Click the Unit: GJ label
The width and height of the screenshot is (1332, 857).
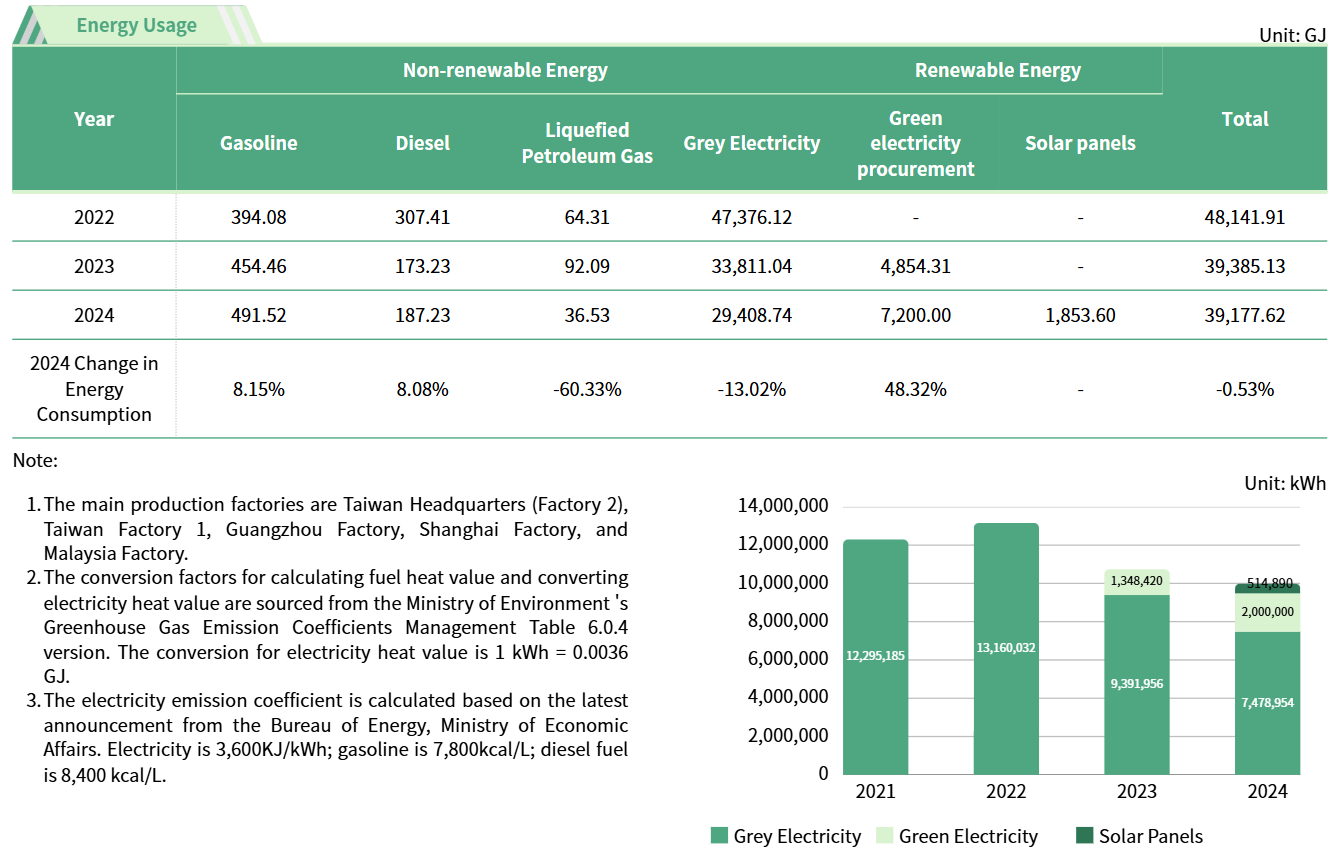click(x=1293, y=33)
